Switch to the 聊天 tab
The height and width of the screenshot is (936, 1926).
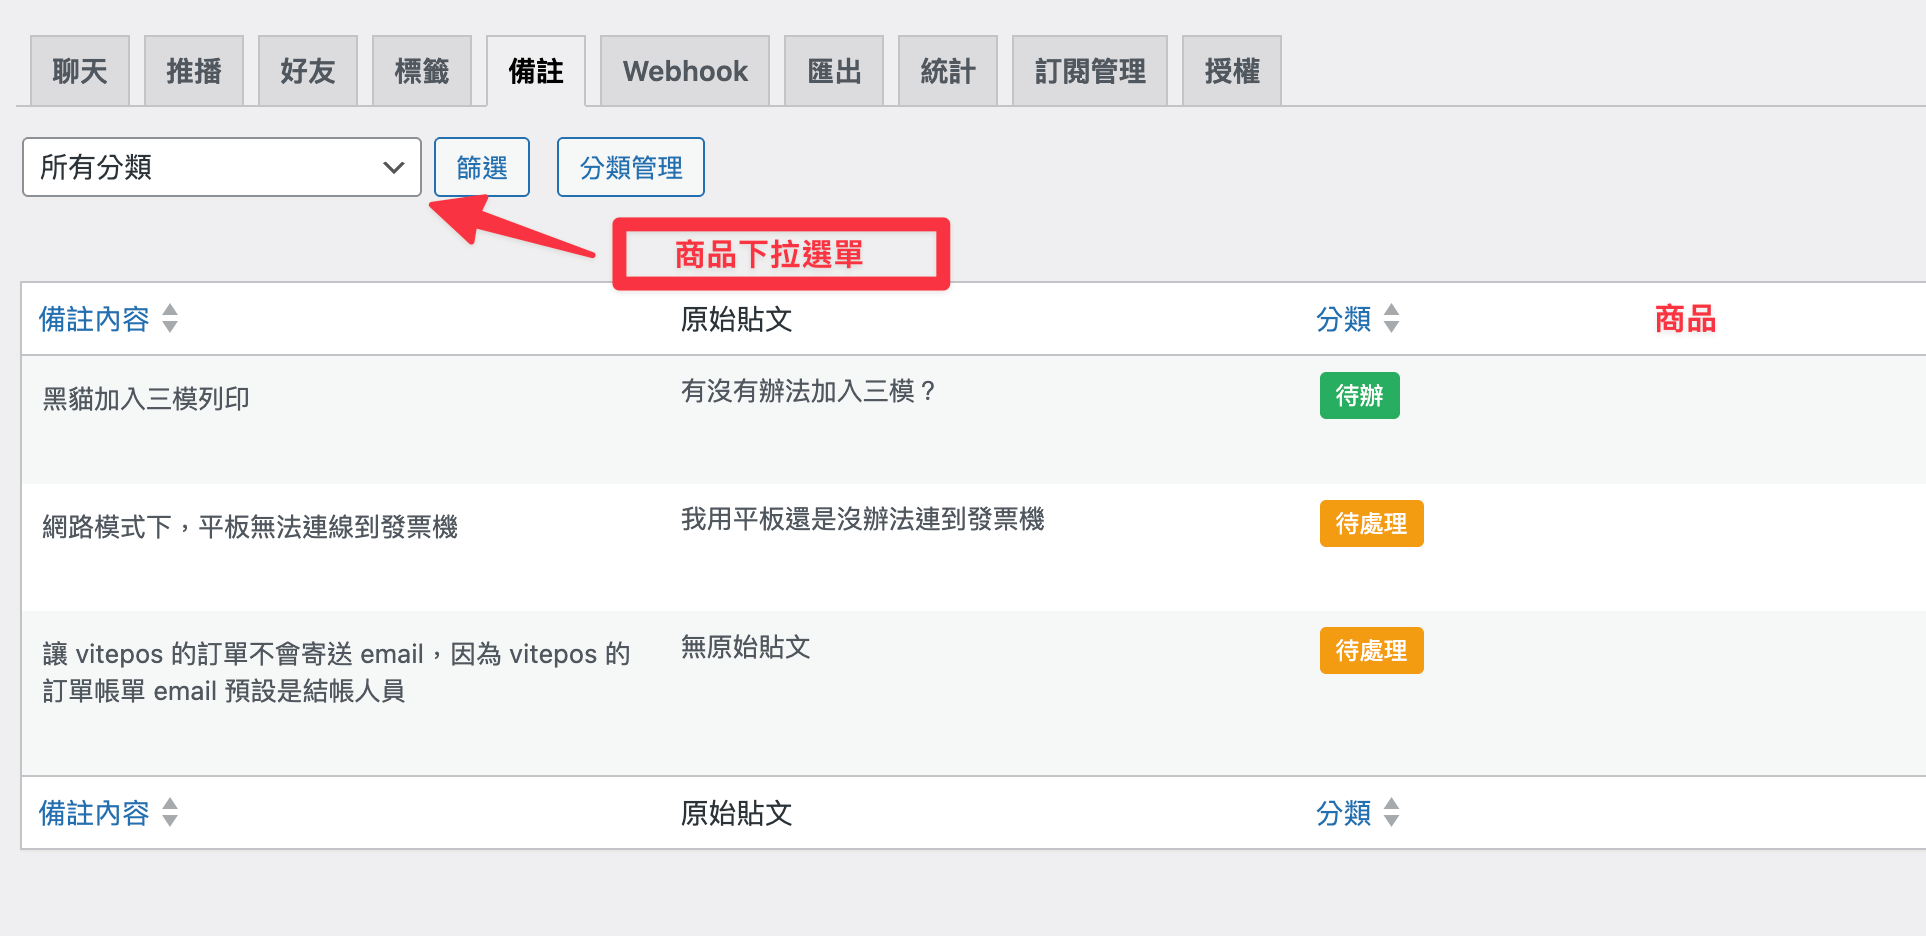pos(80,71)
